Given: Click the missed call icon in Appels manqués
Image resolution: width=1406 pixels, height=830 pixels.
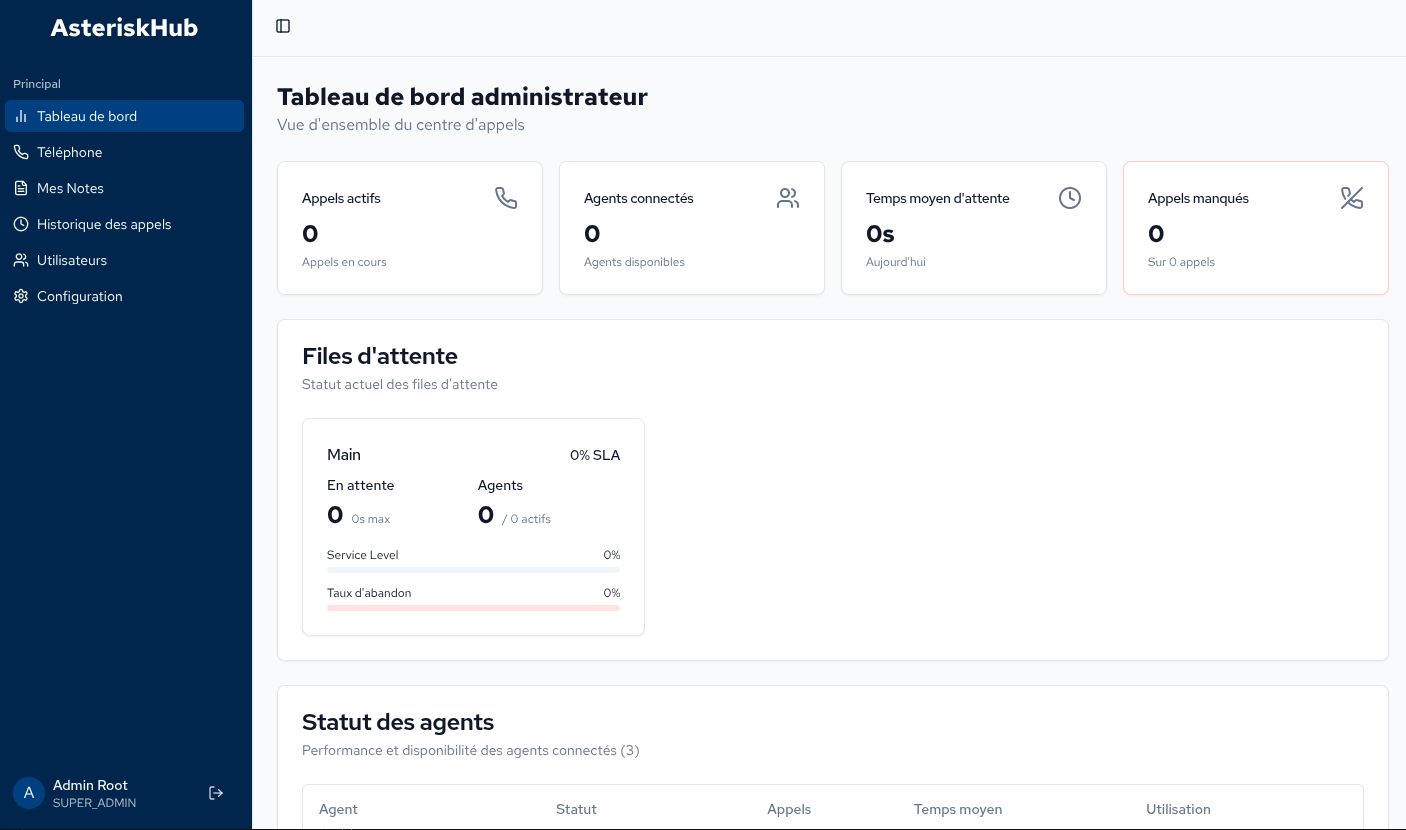Looking at the screenshot, I should point(1352,198).
